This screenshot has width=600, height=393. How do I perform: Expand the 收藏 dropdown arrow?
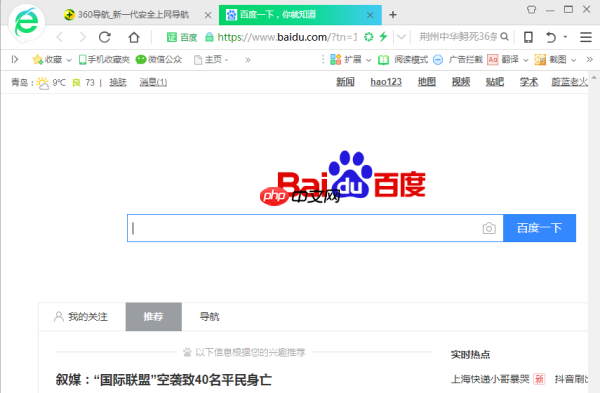pyautogui.click(x=69, y=60)
